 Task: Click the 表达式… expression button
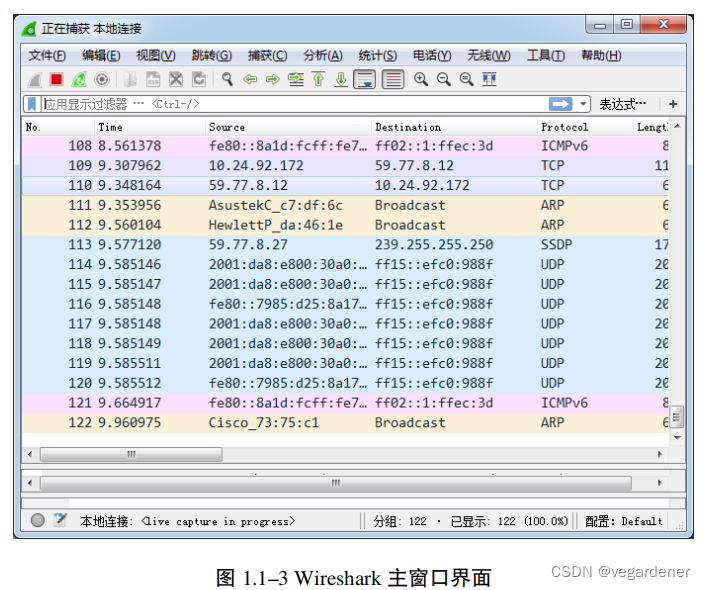(x=623, y=104)
